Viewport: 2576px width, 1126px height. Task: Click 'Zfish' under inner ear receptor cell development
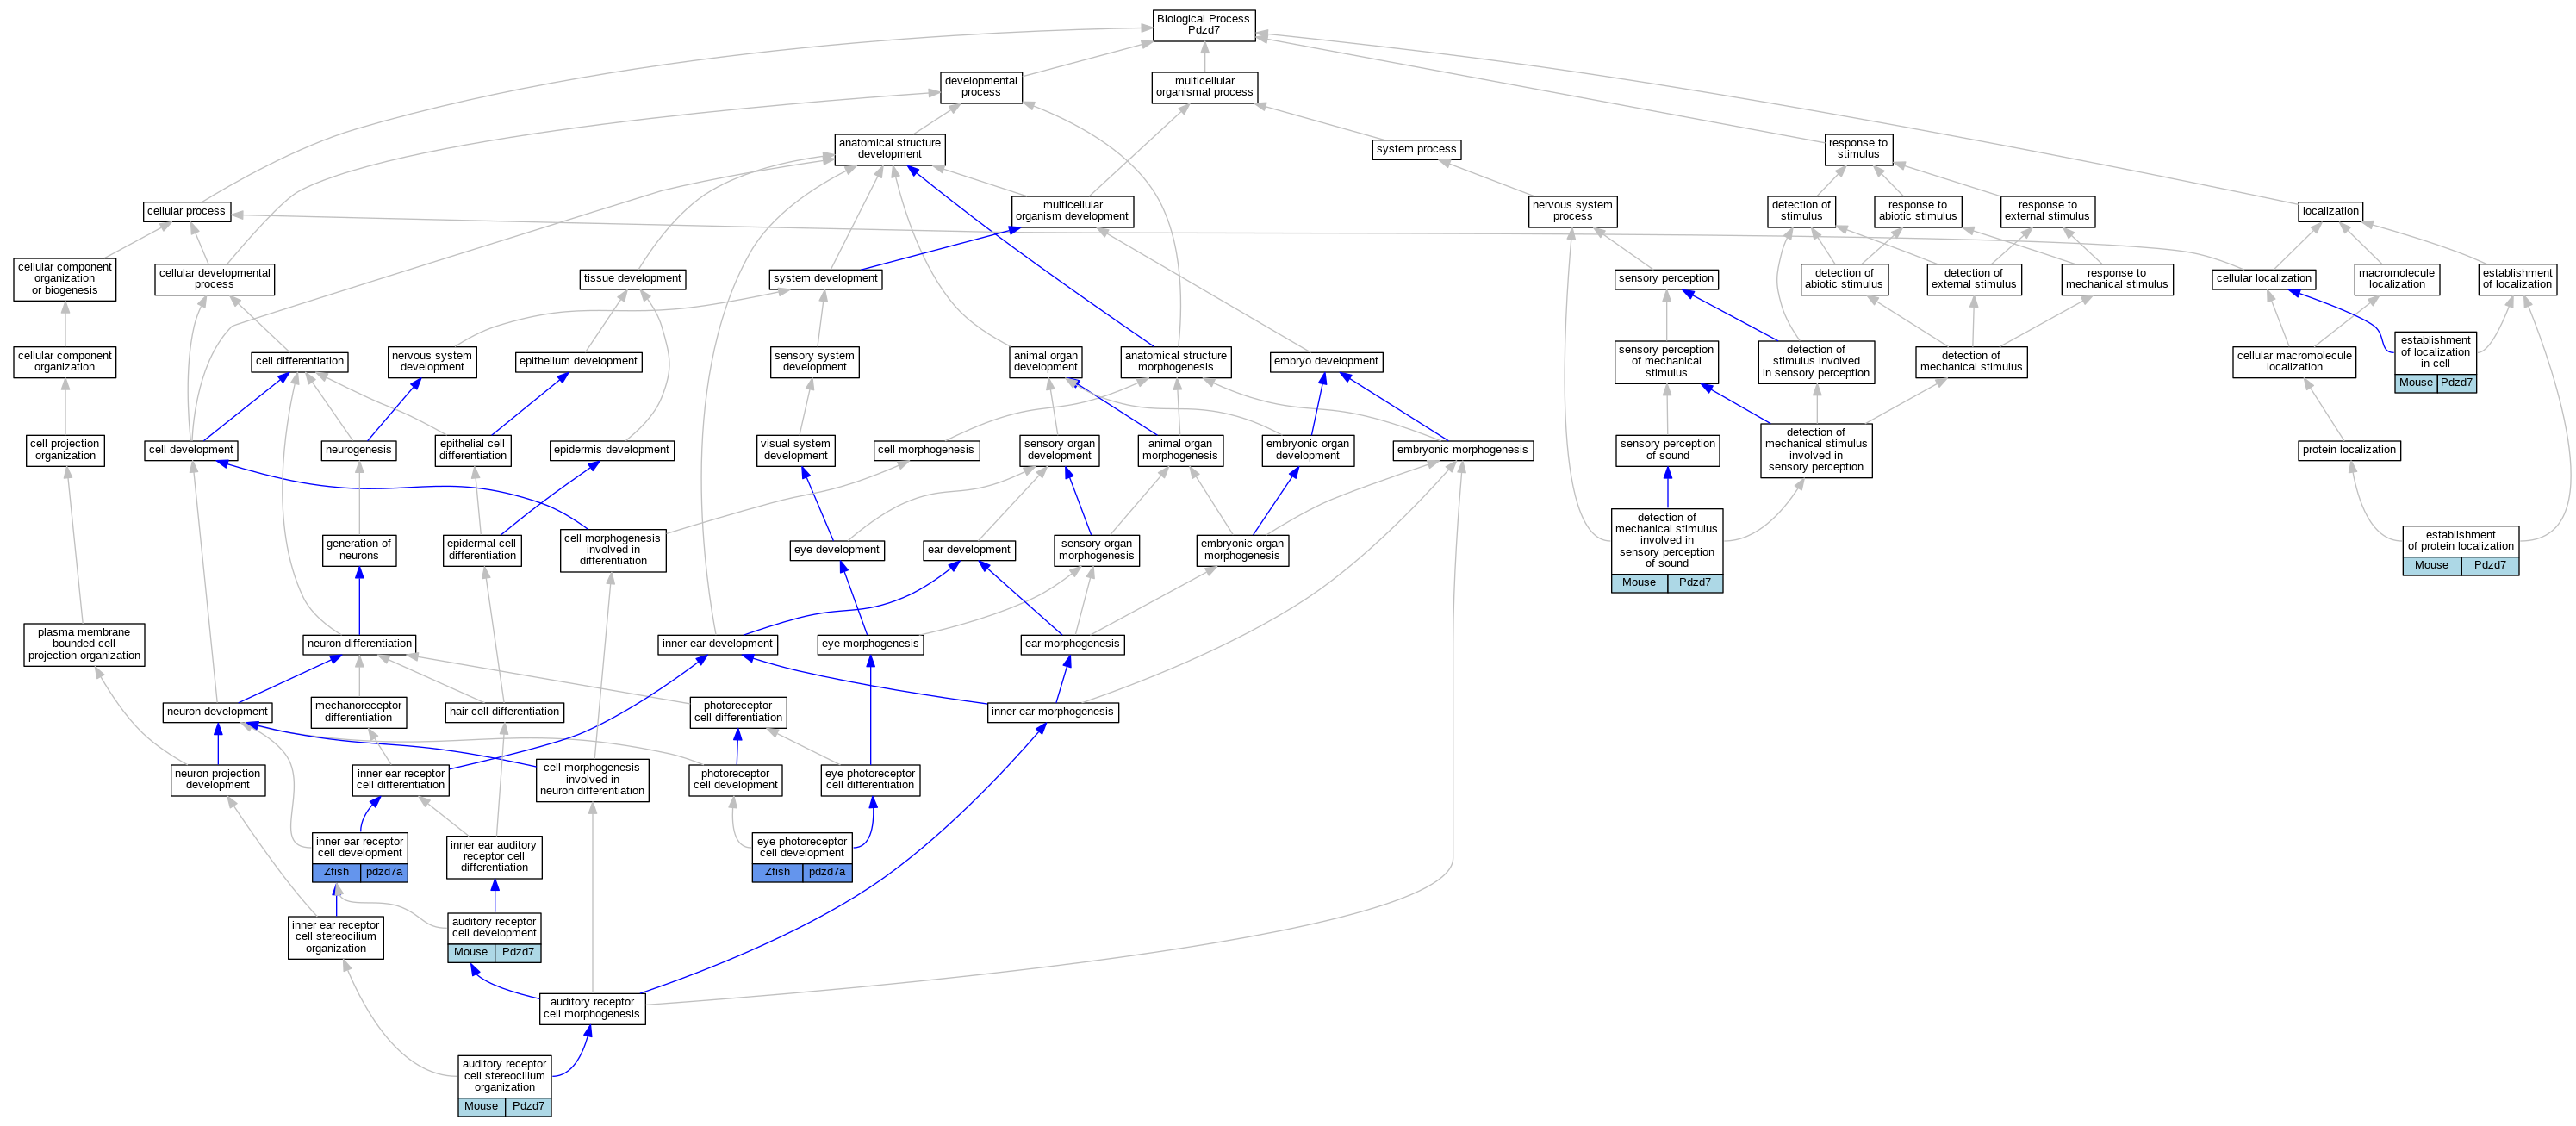pyautogui.click(x=336, y=872)
